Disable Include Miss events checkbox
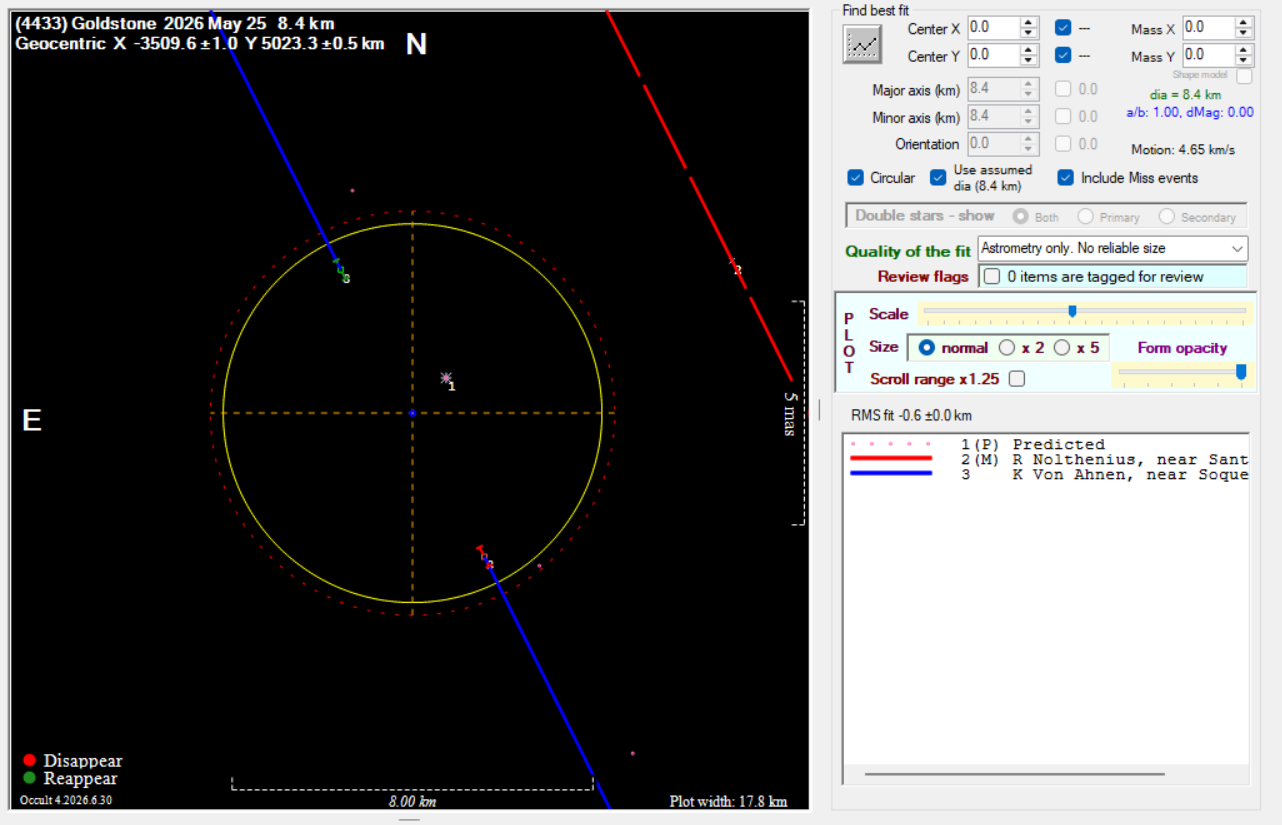 click(x=1066, y=178)
